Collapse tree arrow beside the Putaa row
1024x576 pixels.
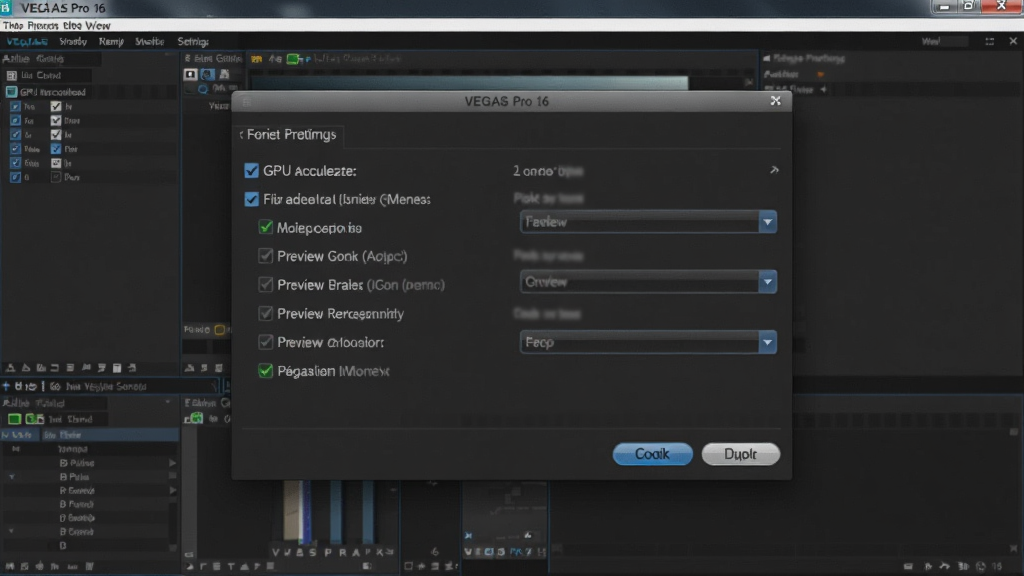click(x=12, y=477)
